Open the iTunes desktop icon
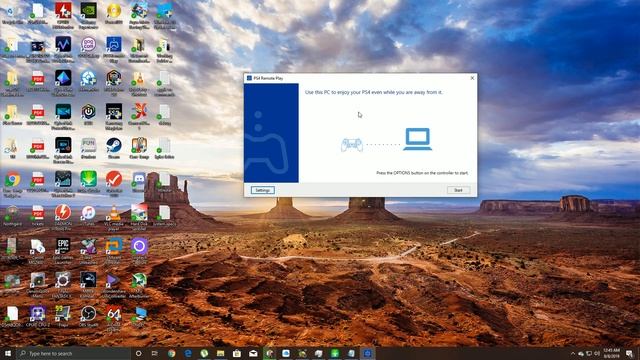 (88, 216)
